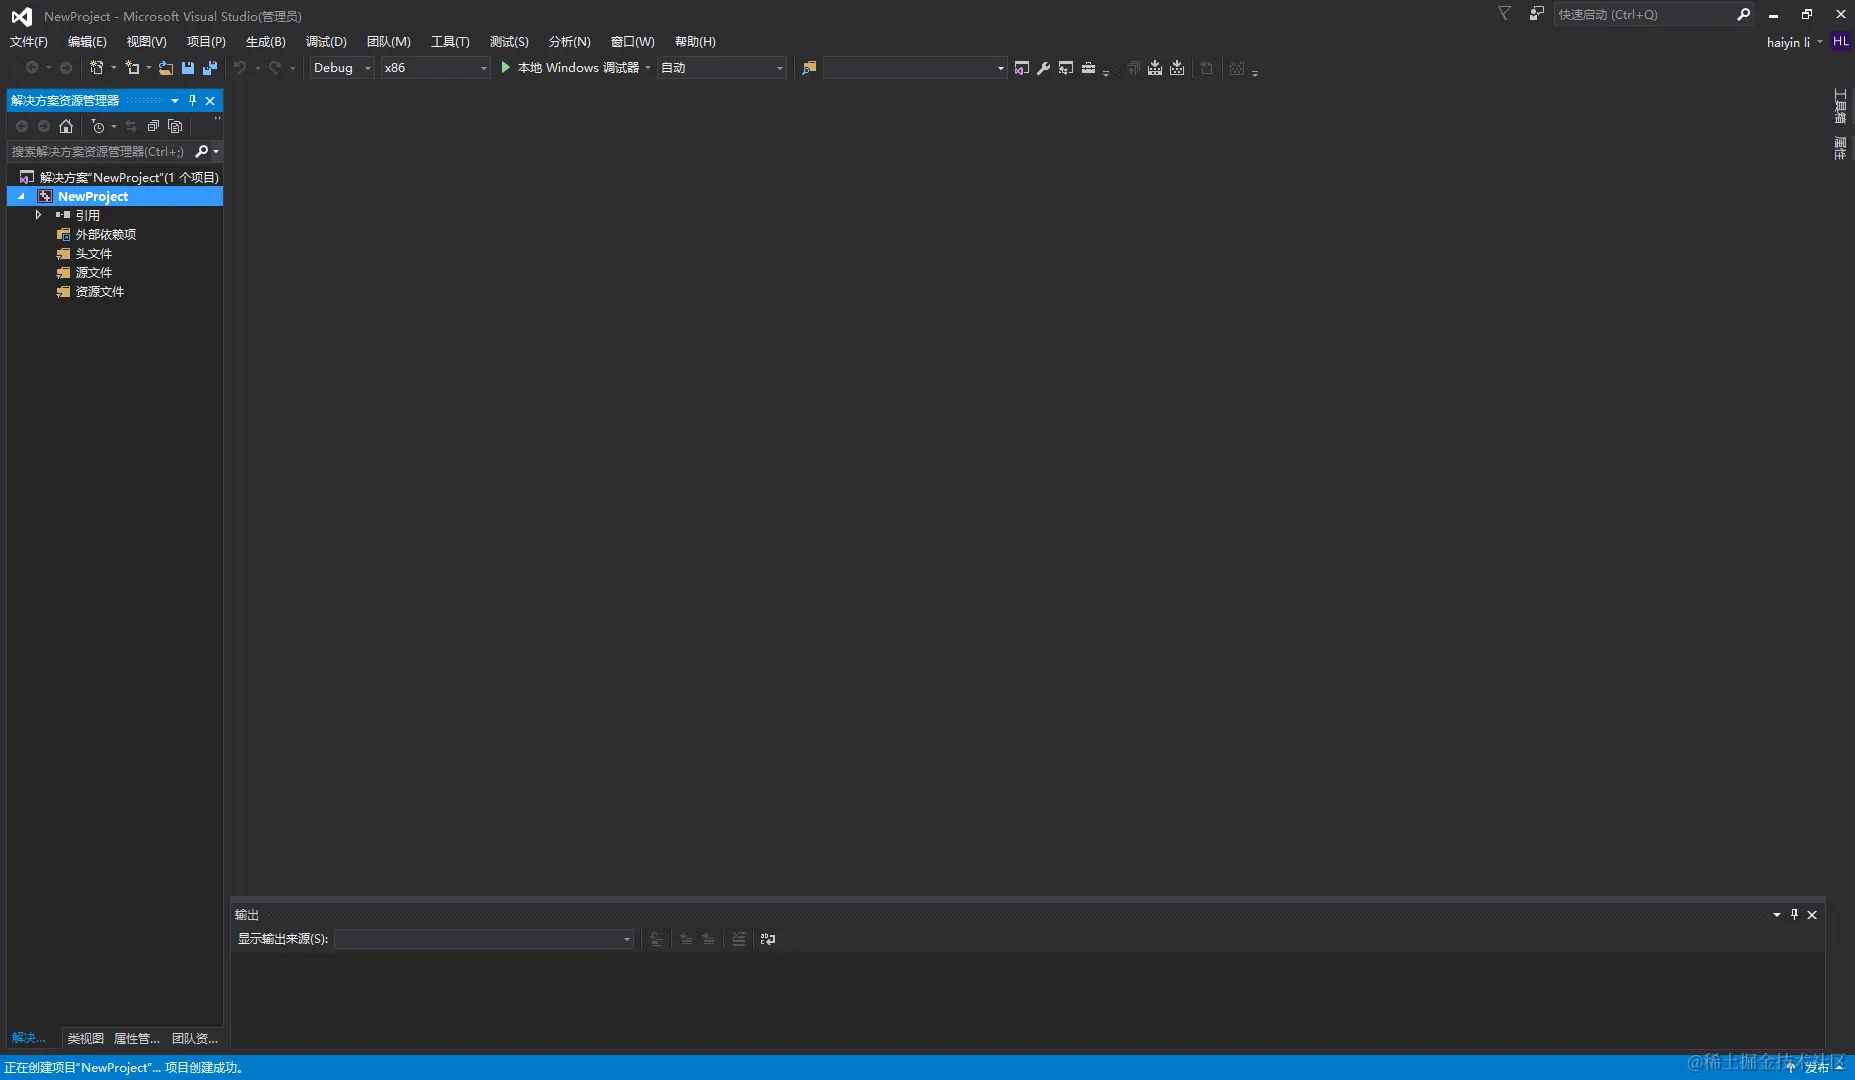Open the toolbox briefcase icon
Viewport: 1855px width, 1080px height.
1088,68
